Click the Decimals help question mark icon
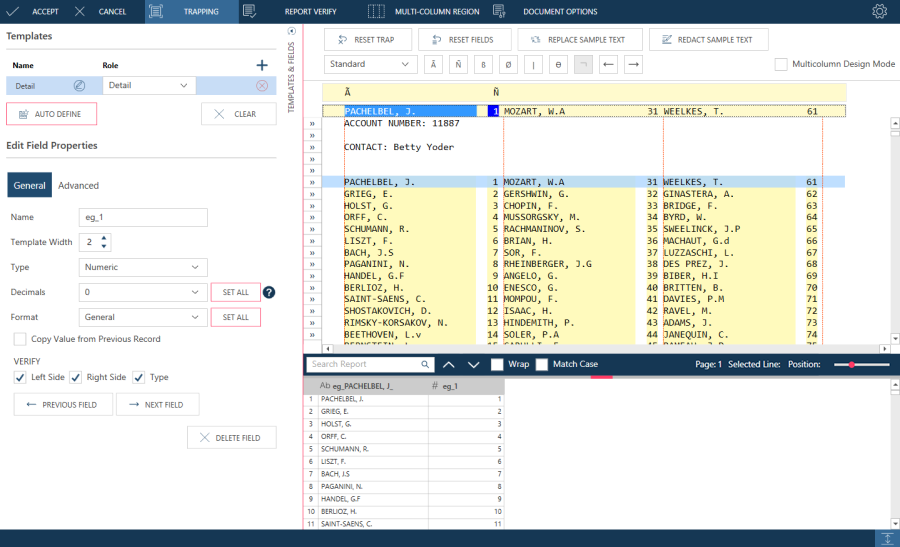Viewport: 900px width, 547px height. (x=269, y=292)
